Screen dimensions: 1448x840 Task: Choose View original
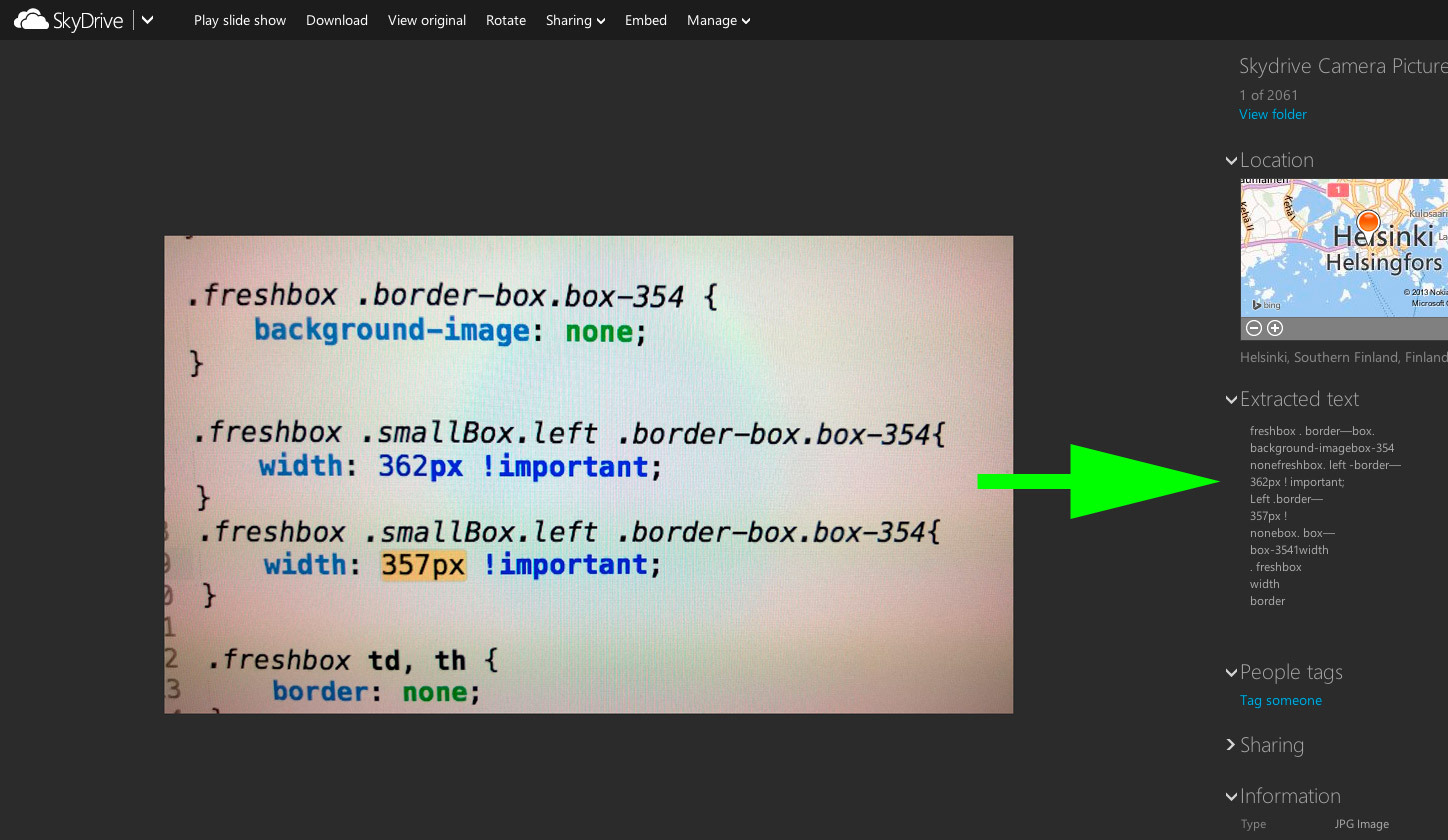tap(427, 20)
